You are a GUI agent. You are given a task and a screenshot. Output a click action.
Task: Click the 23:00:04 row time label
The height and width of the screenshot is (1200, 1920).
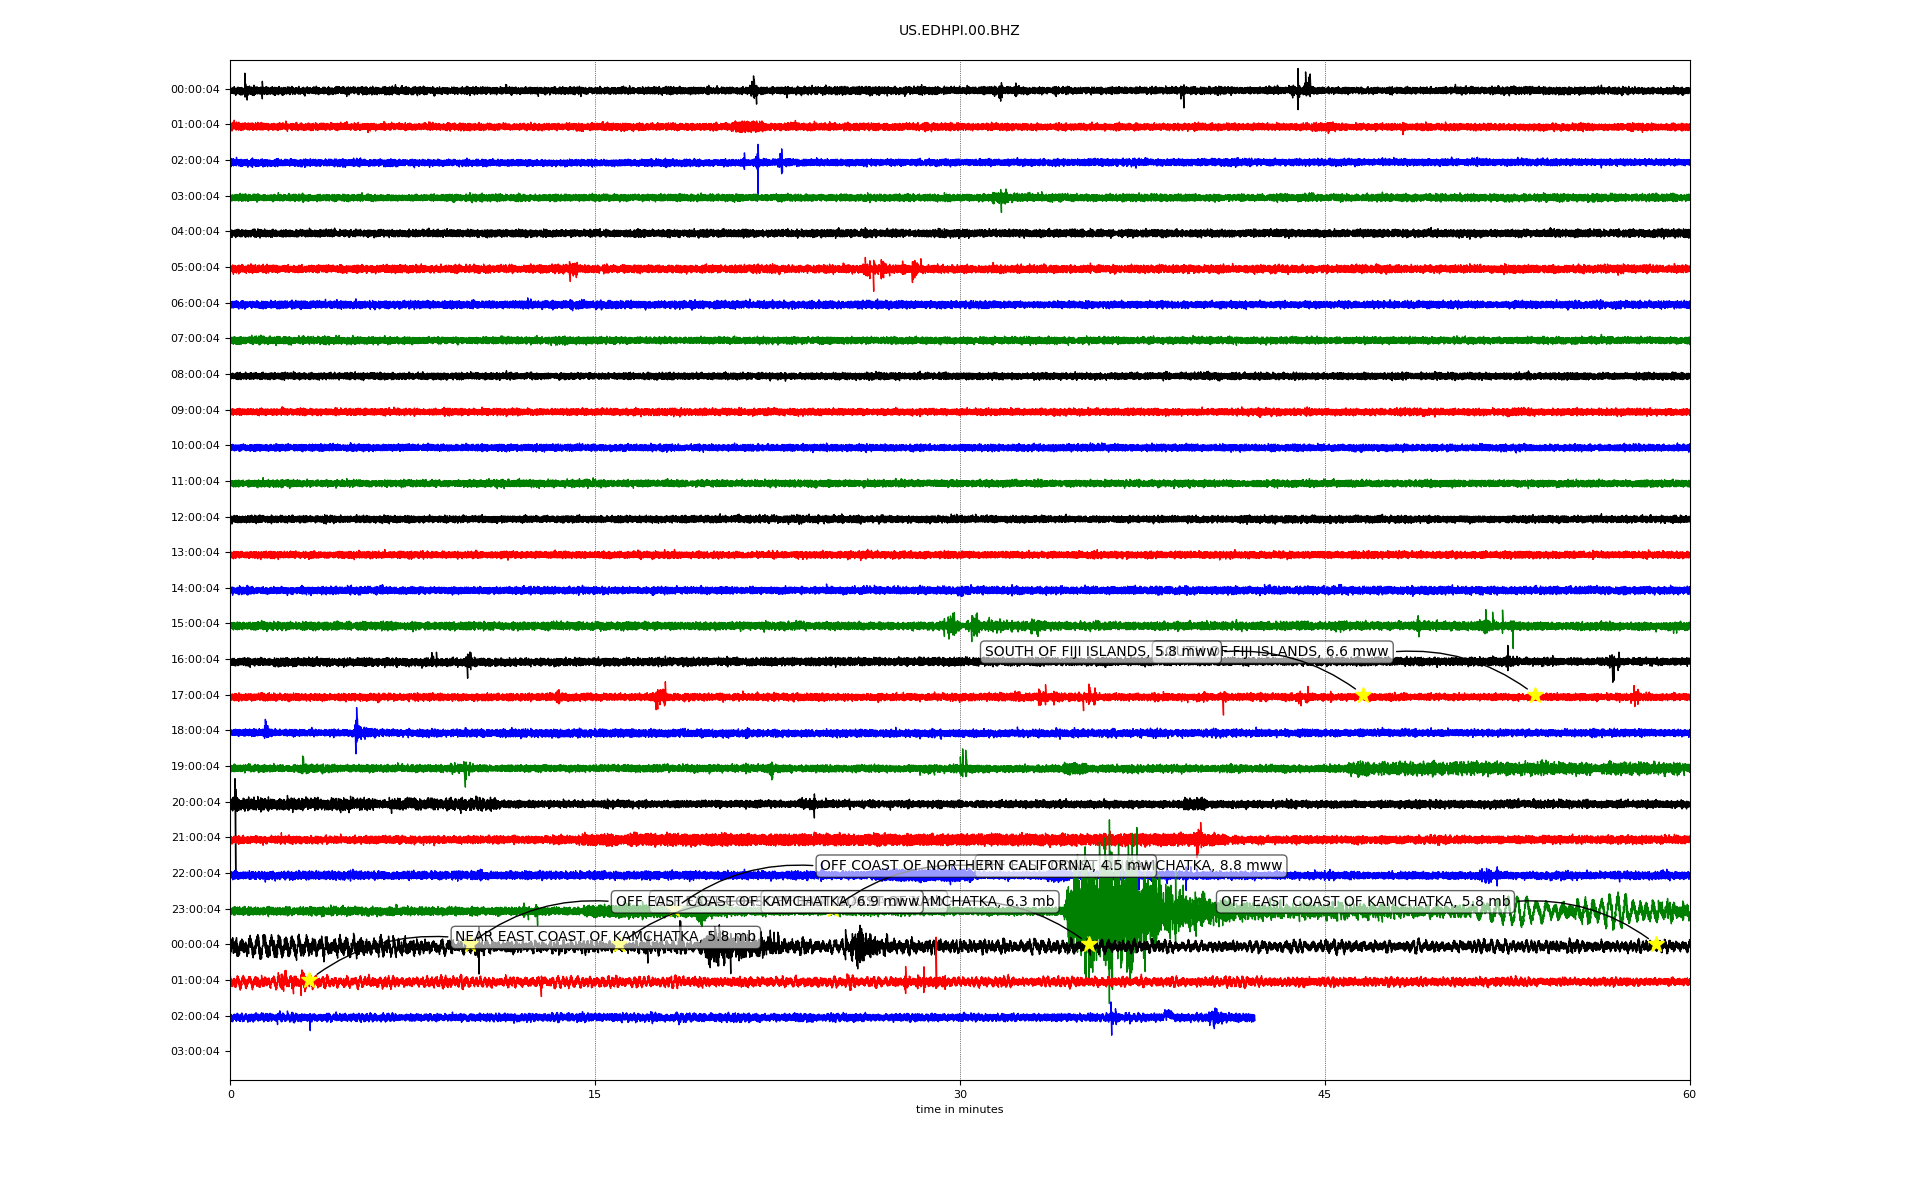click(195, 910)
